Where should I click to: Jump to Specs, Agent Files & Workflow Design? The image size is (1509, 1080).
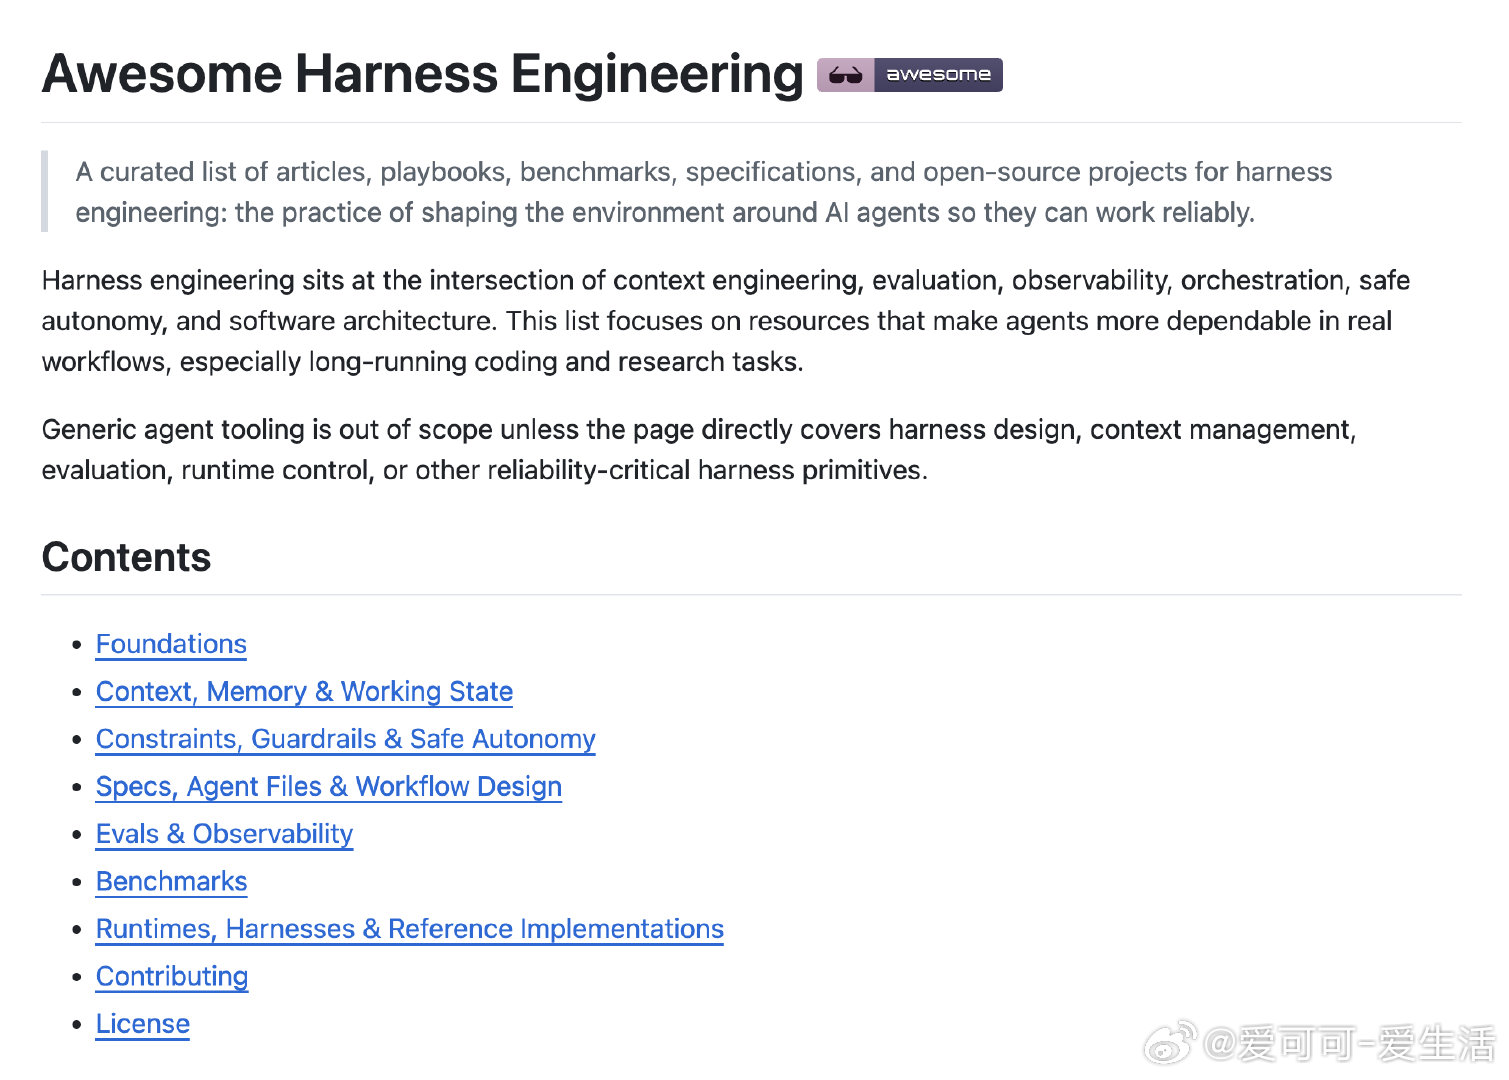pyautogui.click(x=328, y=787)
